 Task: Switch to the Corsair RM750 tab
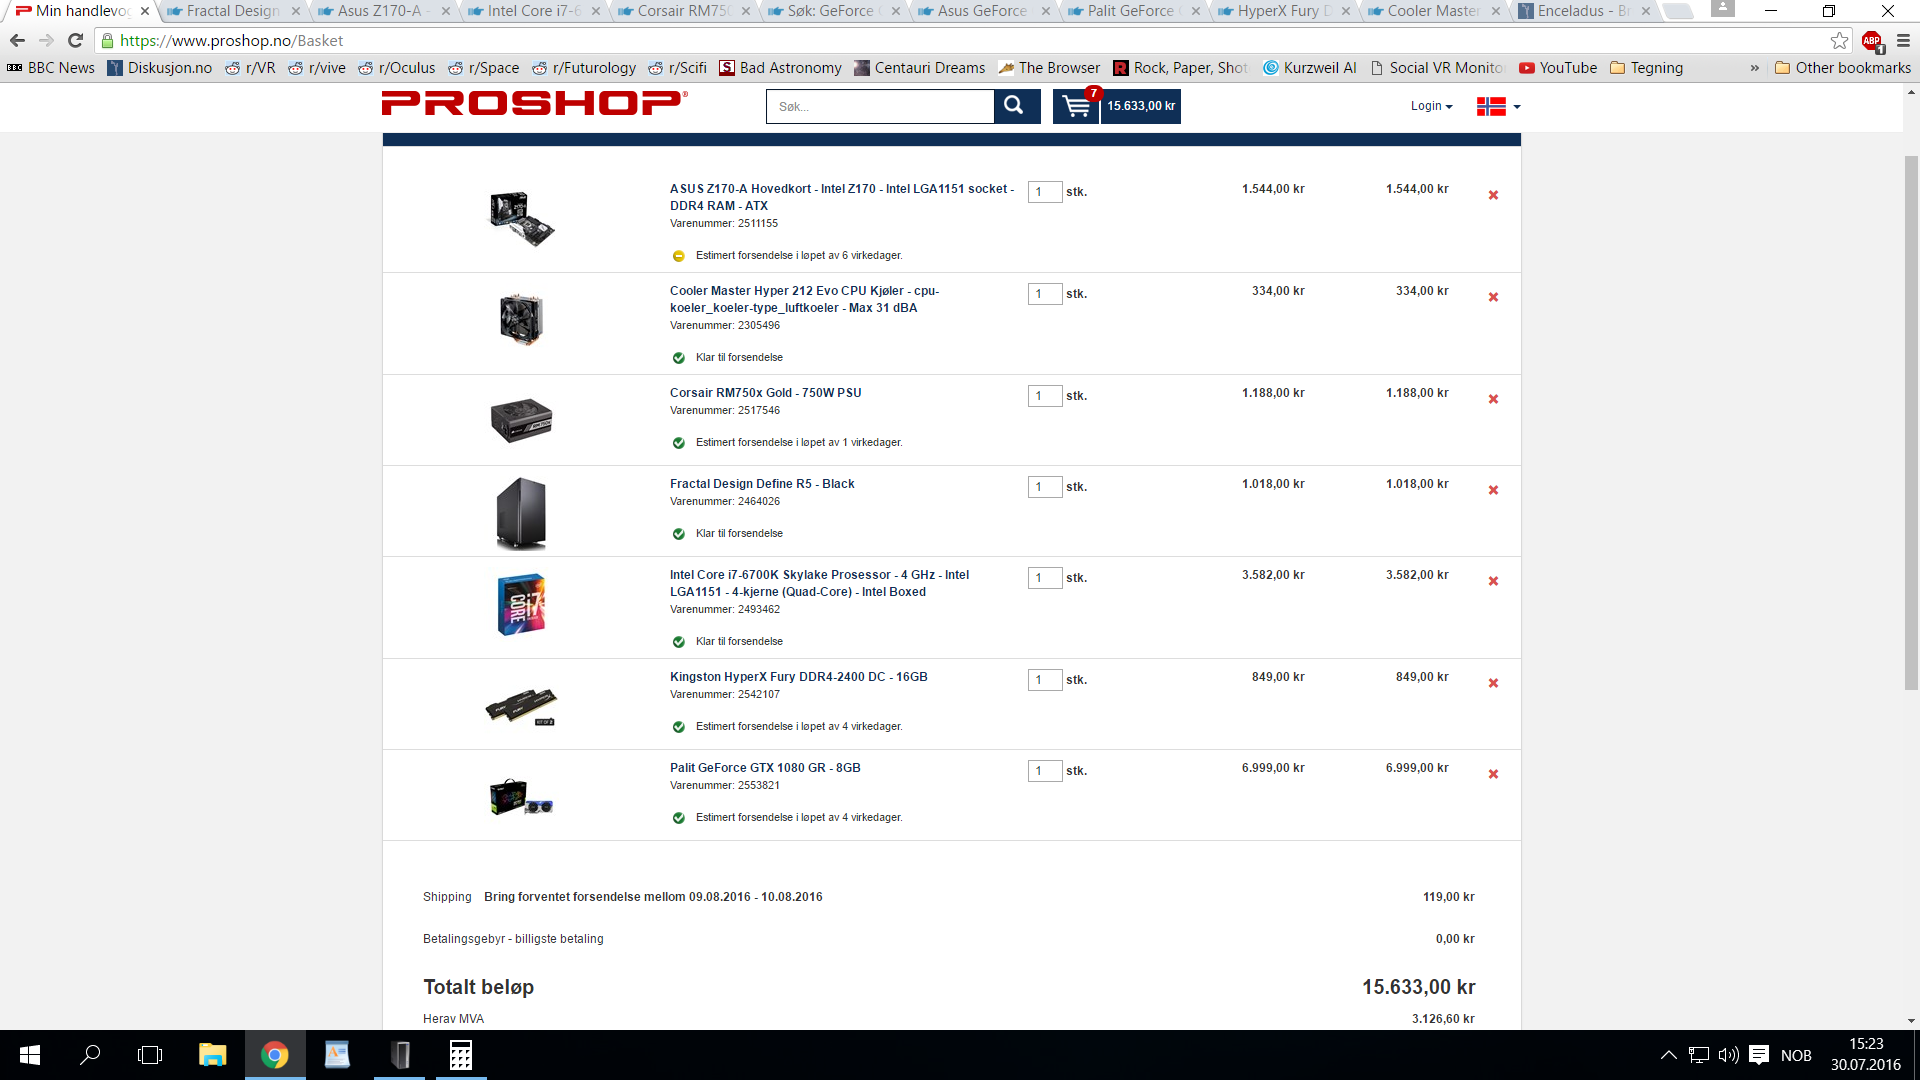[683, 11]
